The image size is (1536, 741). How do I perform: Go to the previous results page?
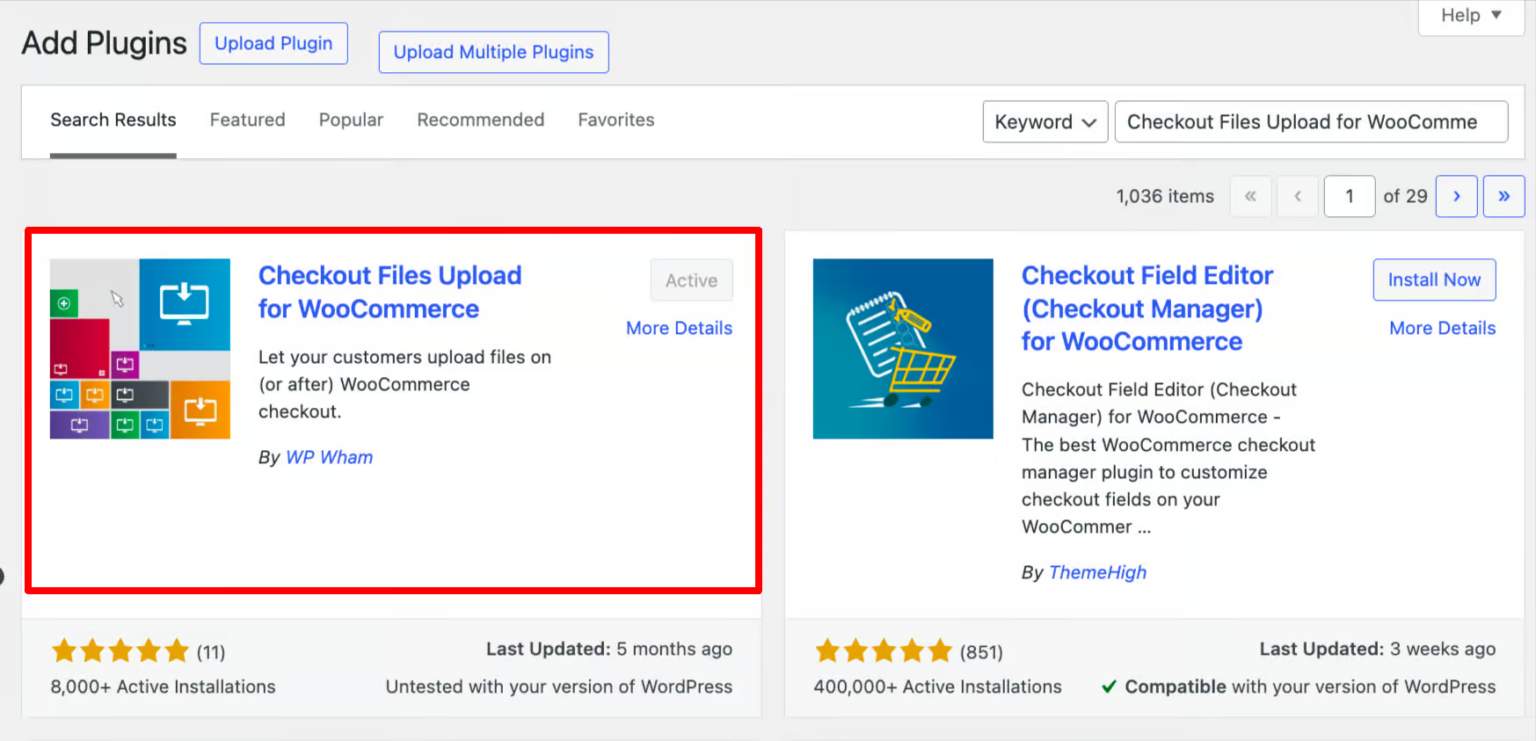tap(1297, 196)
